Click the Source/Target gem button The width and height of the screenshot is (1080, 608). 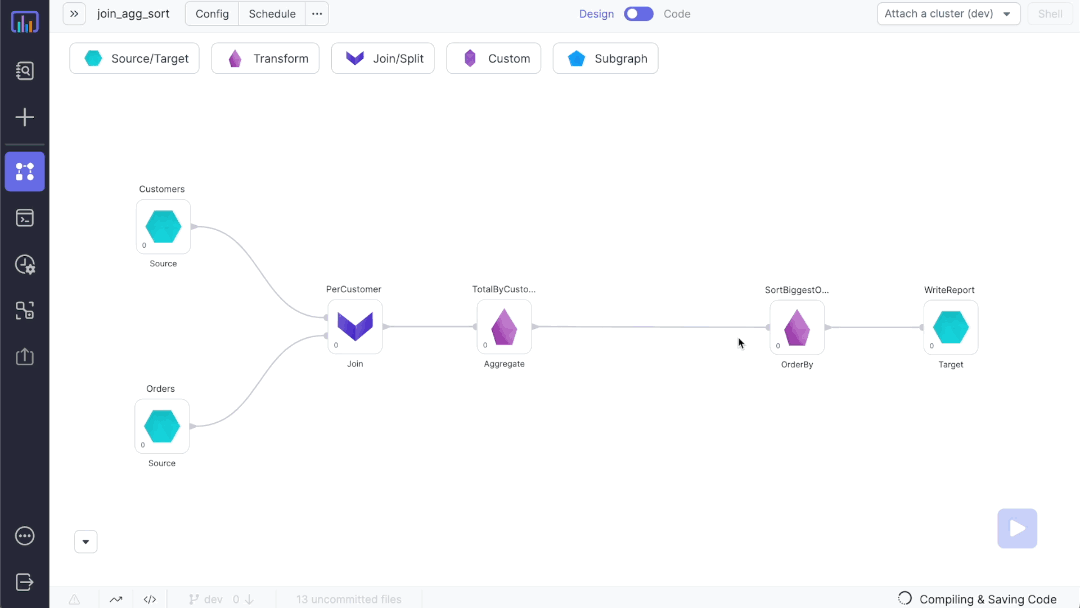(x=135, y=59)
